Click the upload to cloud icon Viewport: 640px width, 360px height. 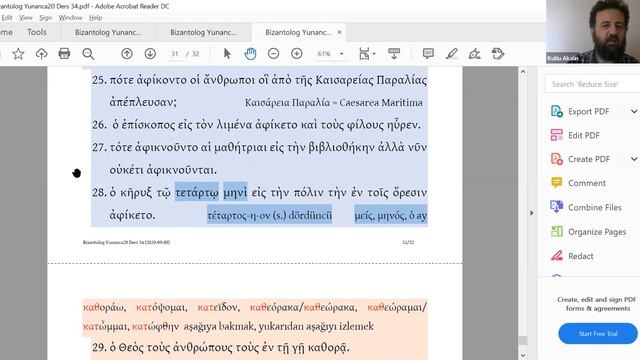tap(41, 54)
